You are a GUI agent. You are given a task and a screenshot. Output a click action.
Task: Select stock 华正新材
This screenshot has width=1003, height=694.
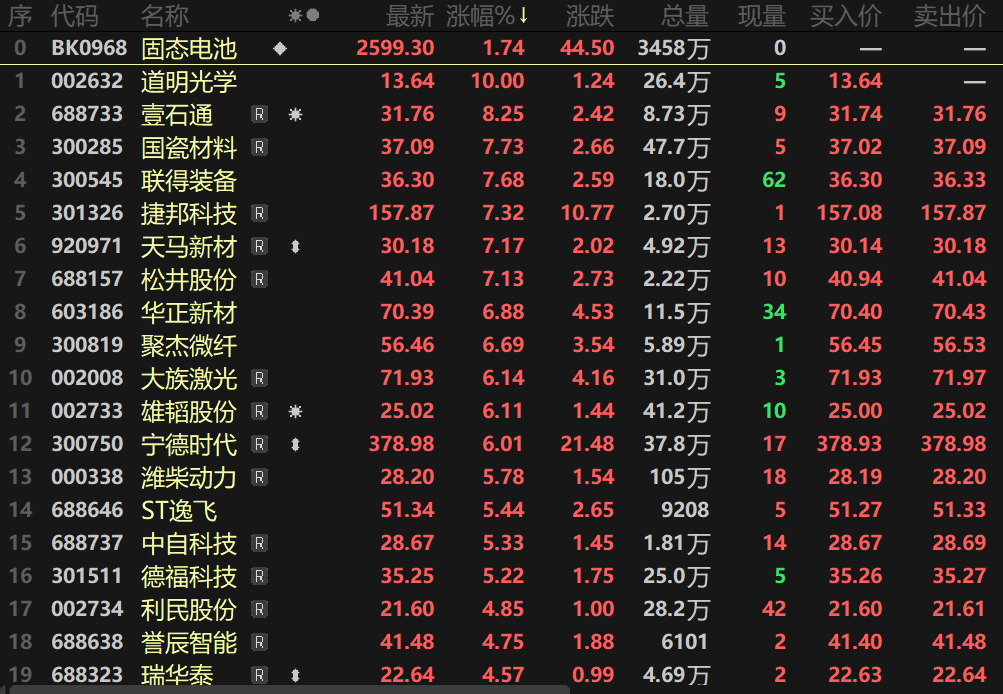pyautogui.click(x=189, y=312)
